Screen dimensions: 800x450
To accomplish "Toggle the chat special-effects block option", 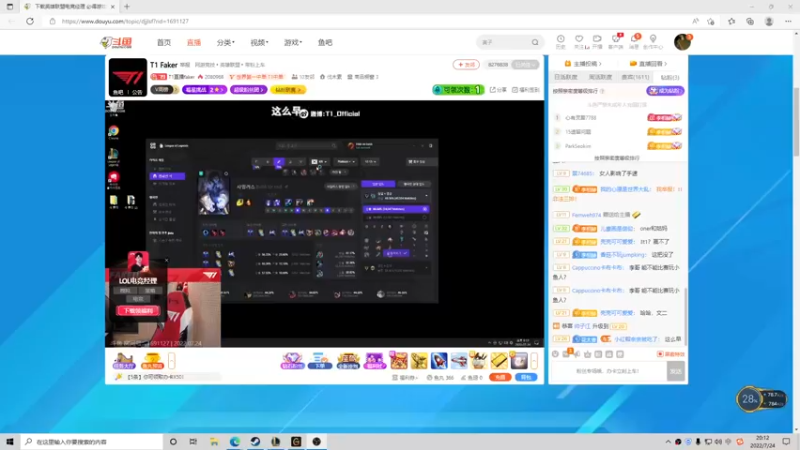I will pos(670,354).
